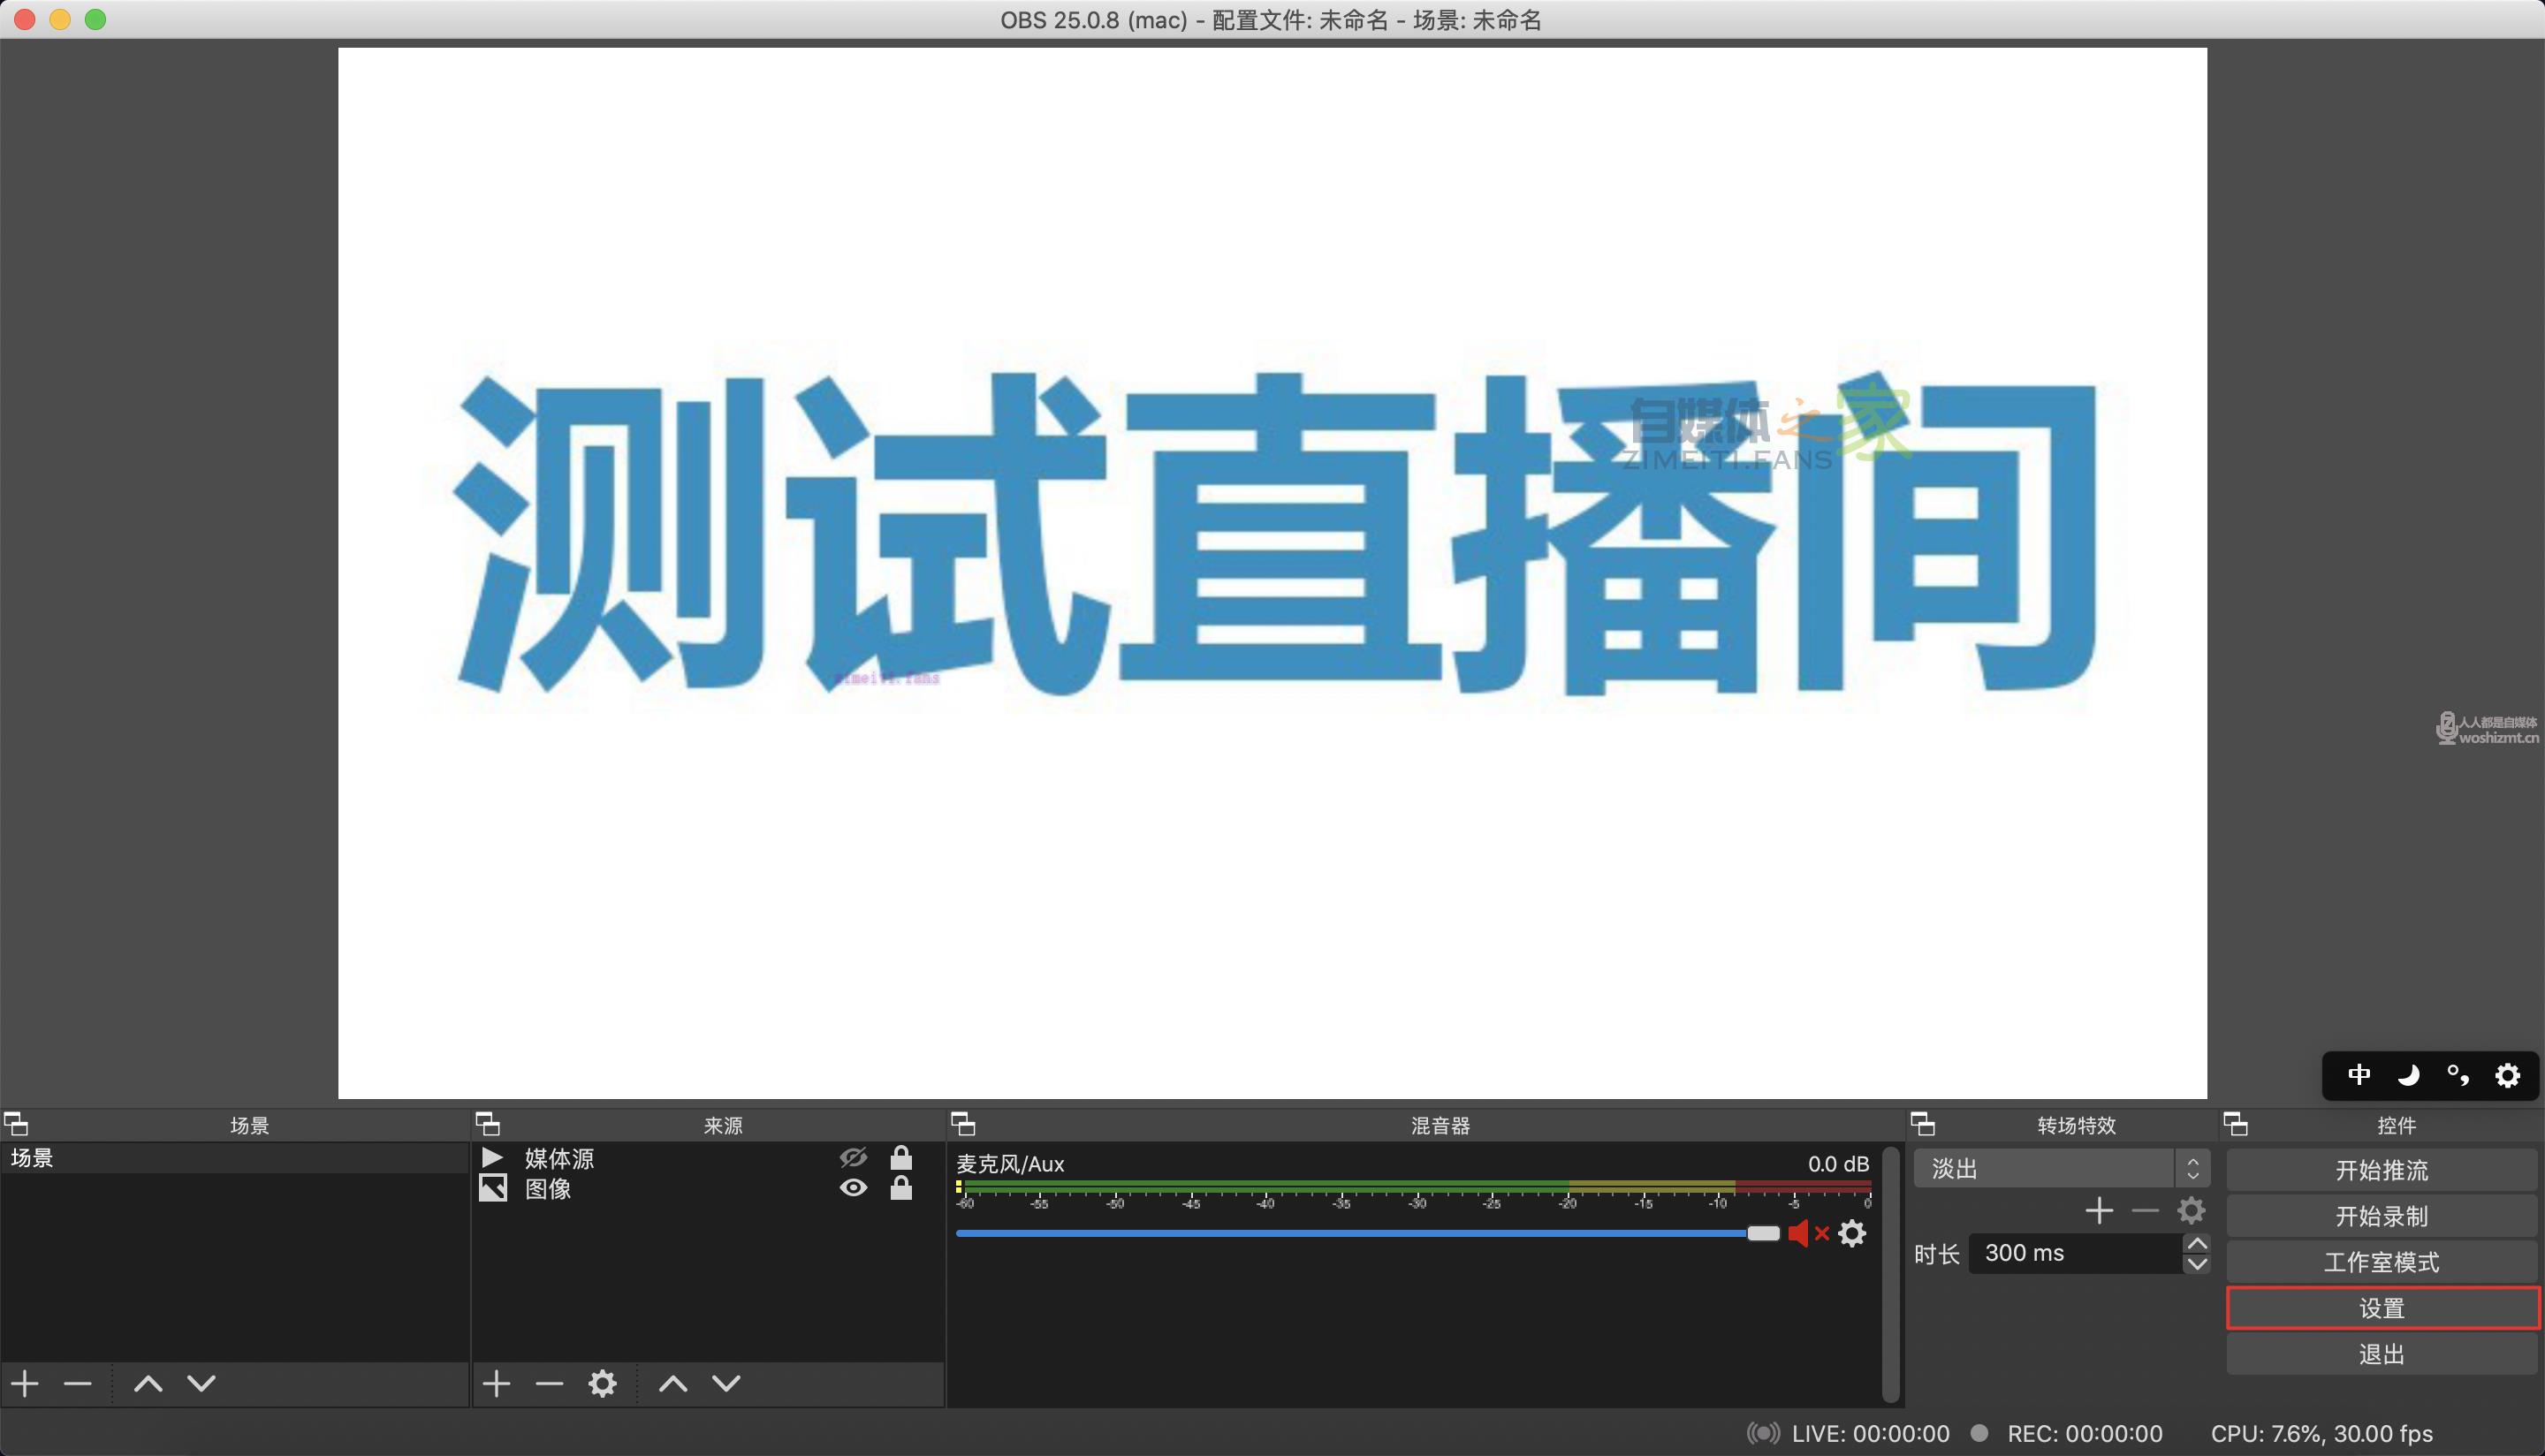Click 开始推流 to start streaming

(x=2381, y=1170)
